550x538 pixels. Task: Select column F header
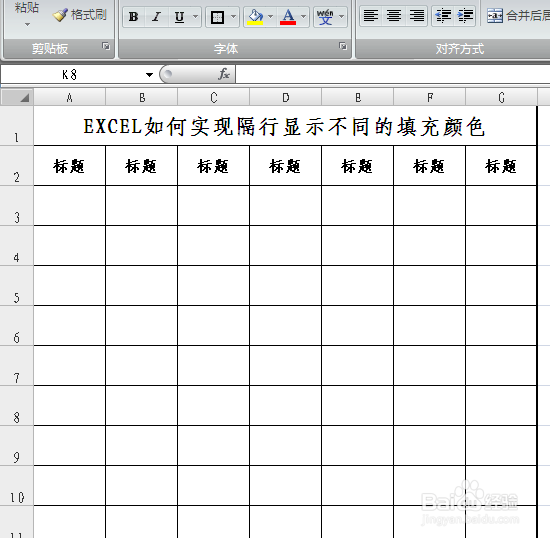430,97
